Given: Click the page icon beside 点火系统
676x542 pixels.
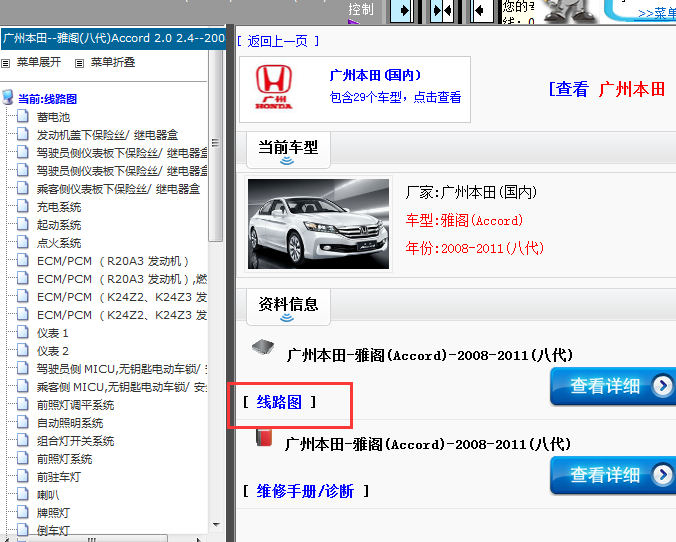Looking at the screenshot, I should click(x=23, y=242).
